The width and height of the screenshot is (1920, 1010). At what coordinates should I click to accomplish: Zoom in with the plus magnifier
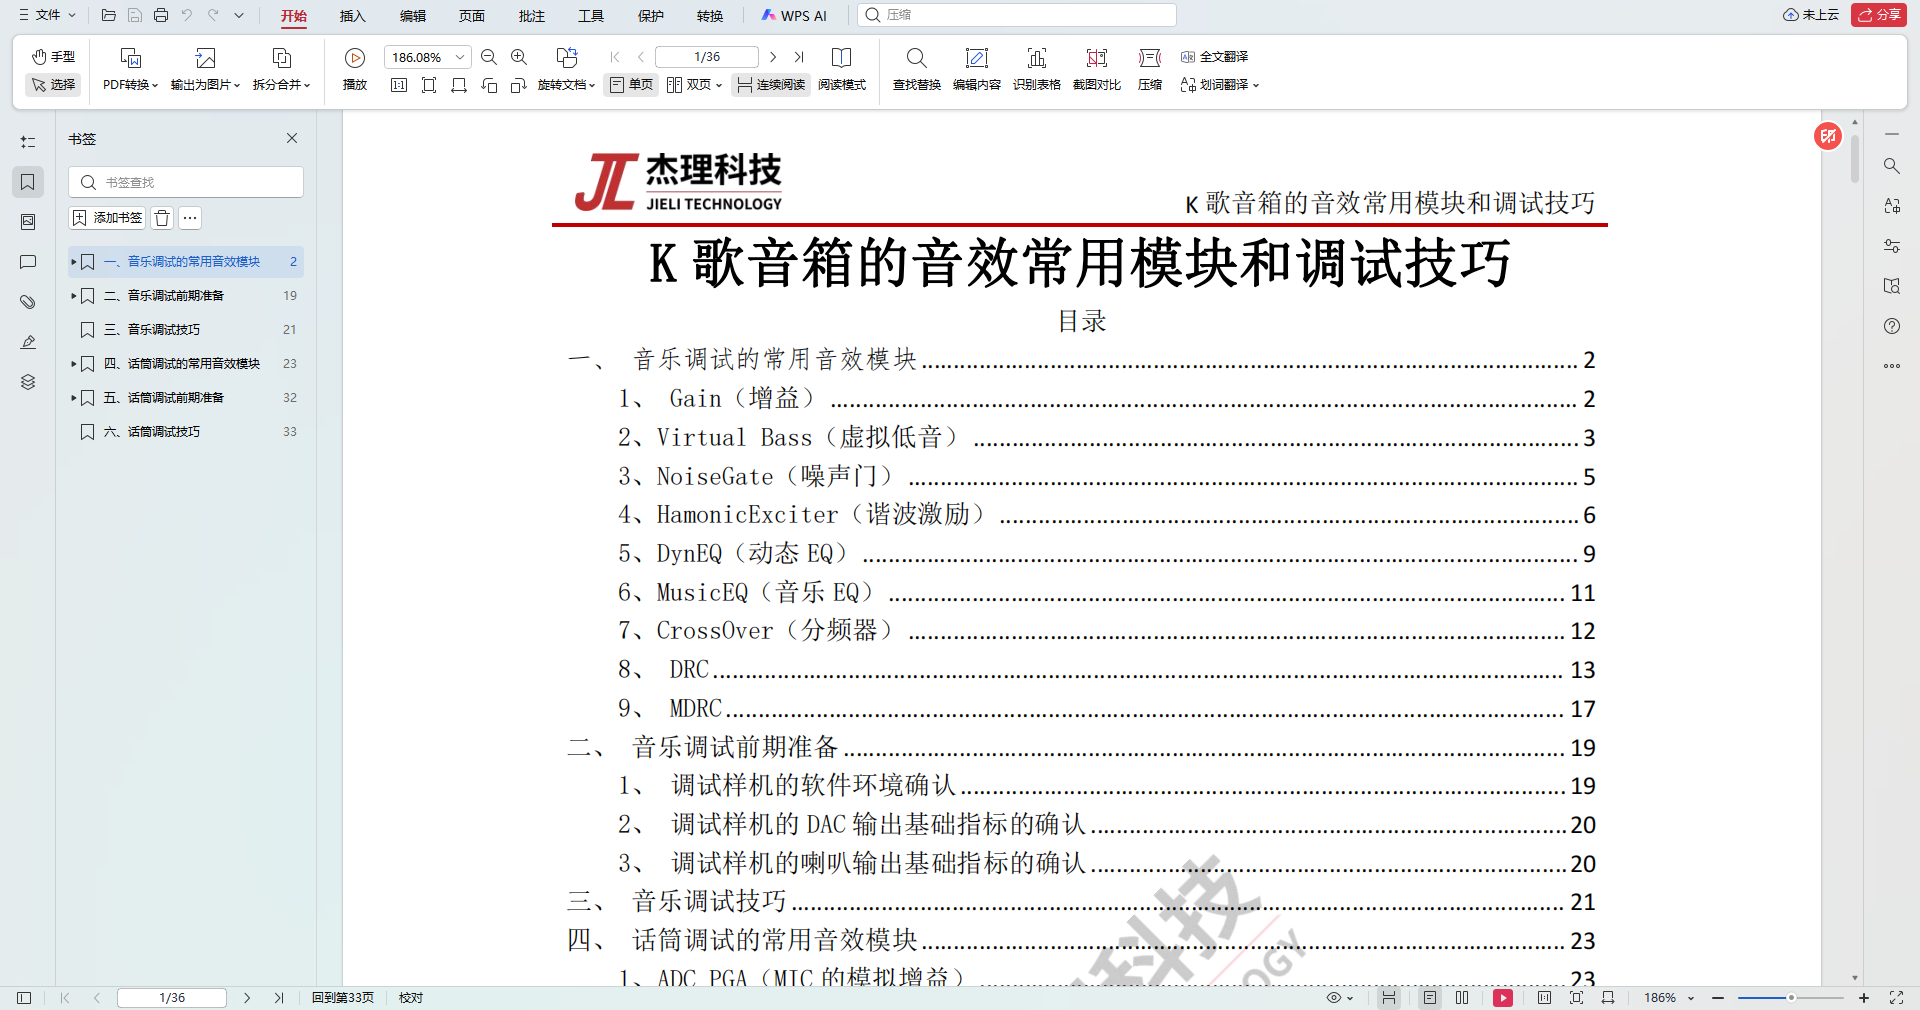point(519,57)
